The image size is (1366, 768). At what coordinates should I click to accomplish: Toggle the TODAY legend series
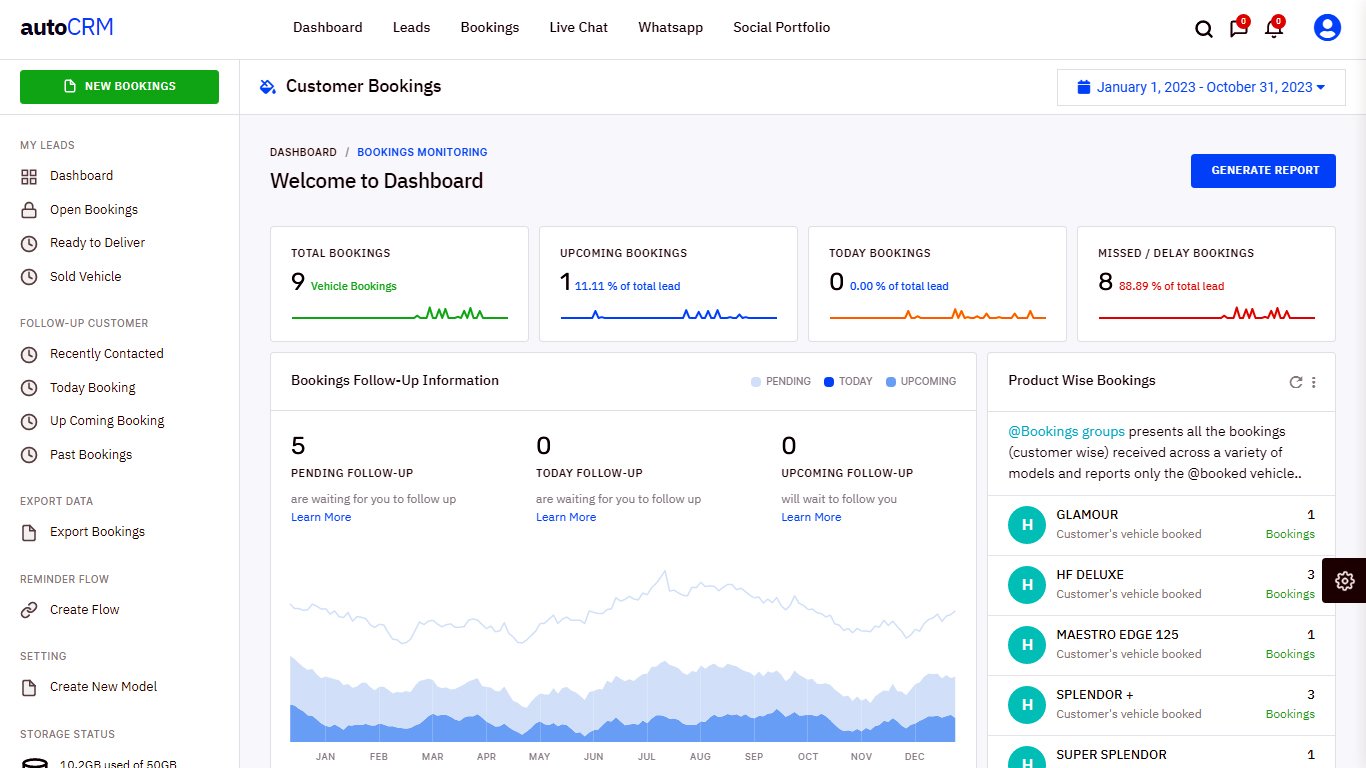click(x=848, y=381)
